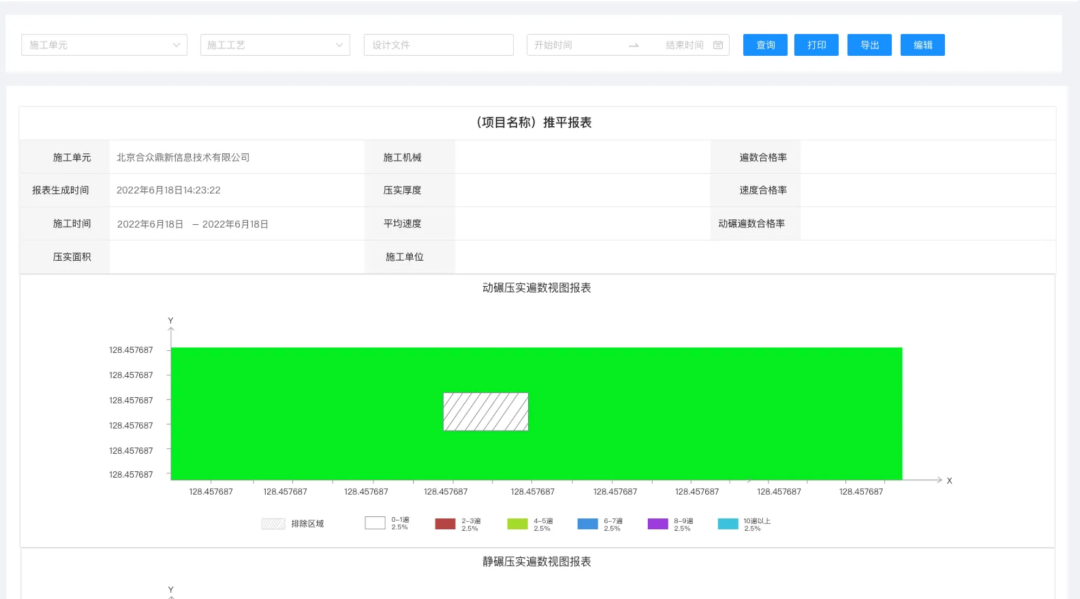Open the 施工单元 dropdown
Screen dimensions: 1080x599
coord(104,45)
